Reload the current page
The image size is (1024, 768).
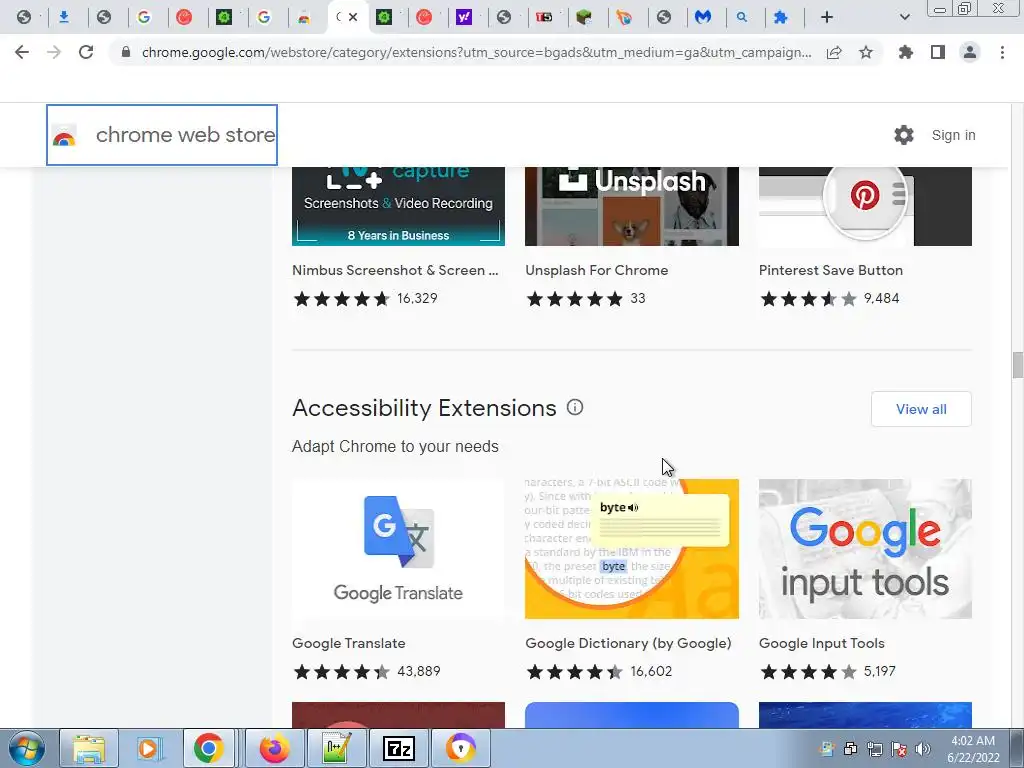(x=86, y=52)
